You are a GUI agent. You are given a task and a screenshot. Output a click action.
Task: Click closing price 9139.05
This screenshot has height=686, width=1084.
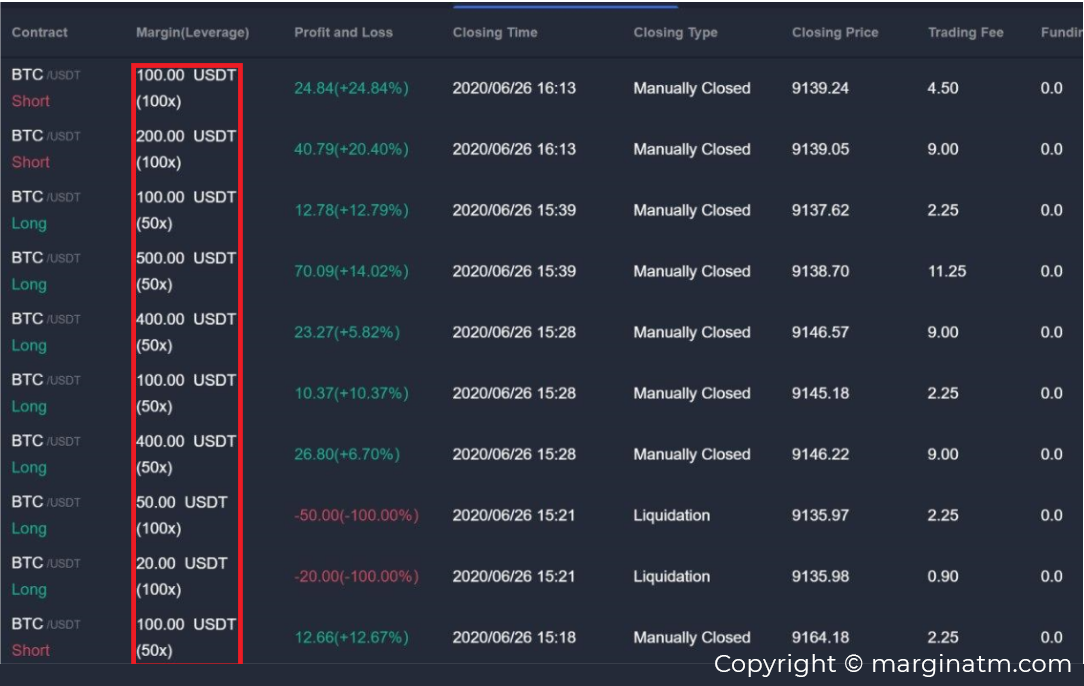(820, 149)
